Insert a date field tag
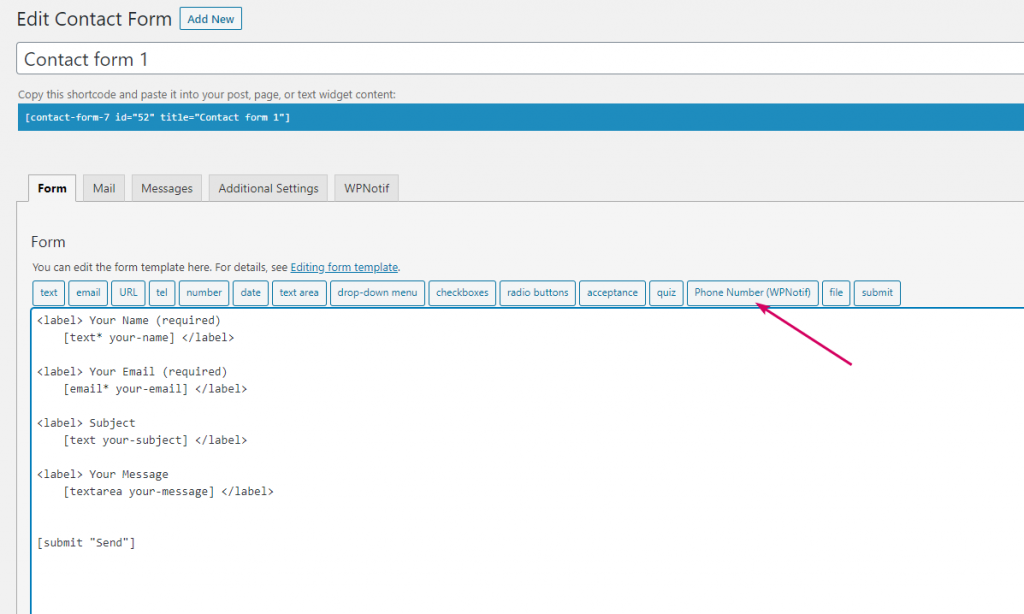This screenshot has width=1024, height=614. tap(250, 293)
